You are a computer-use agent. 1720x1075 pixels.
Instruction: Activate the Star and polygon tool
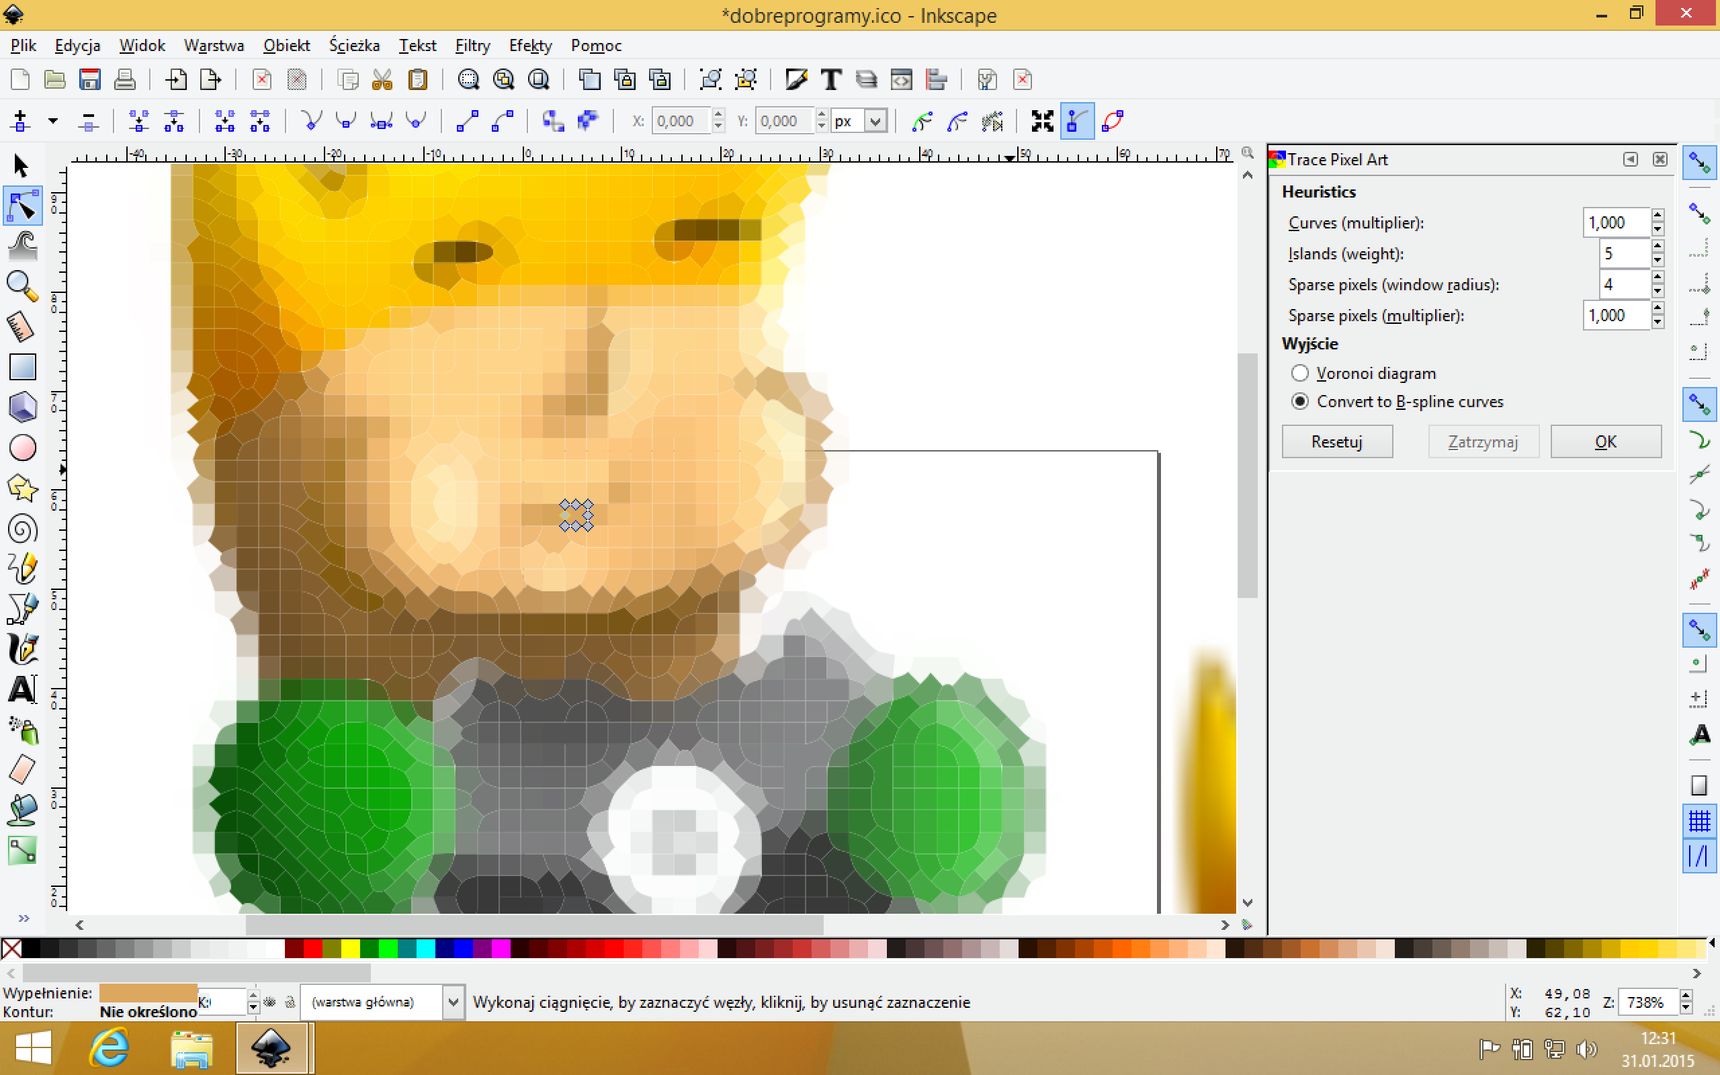click(22, 489)
